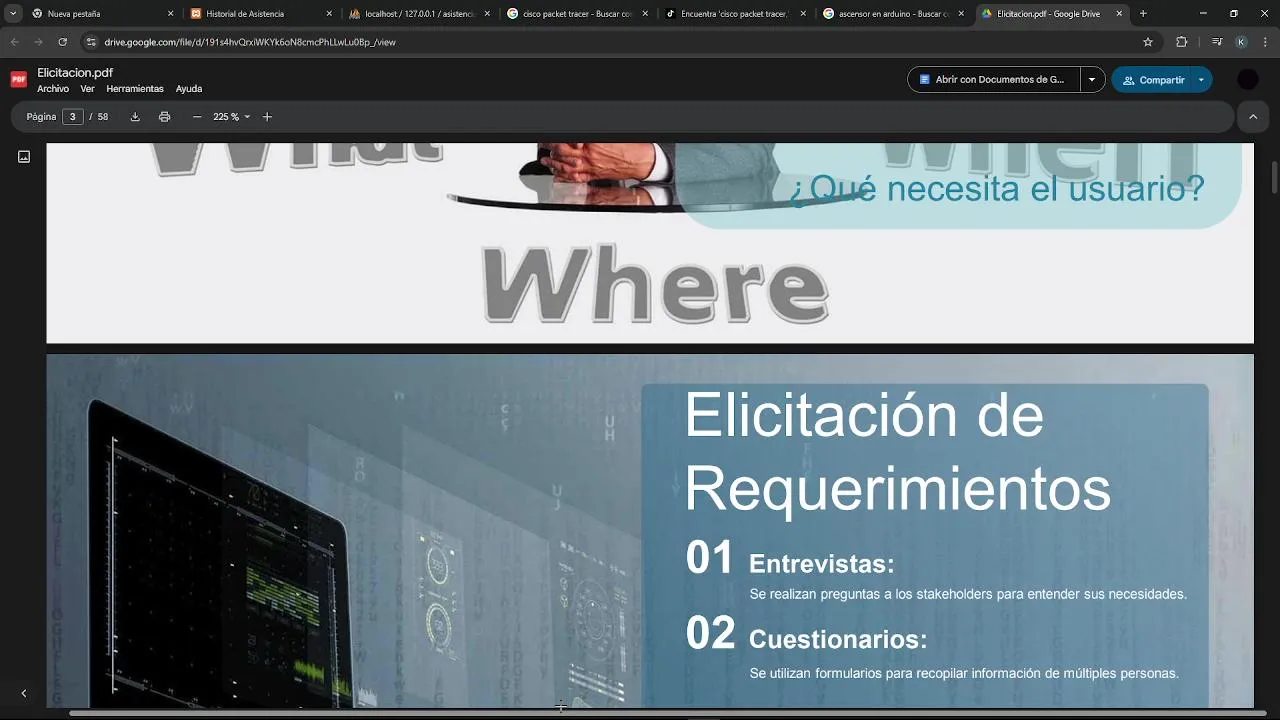The height and width of the screenshot is (720, 1280).
Task: Open the media controls icon in browser toolbar
Action: click(x=1216, y=42)
